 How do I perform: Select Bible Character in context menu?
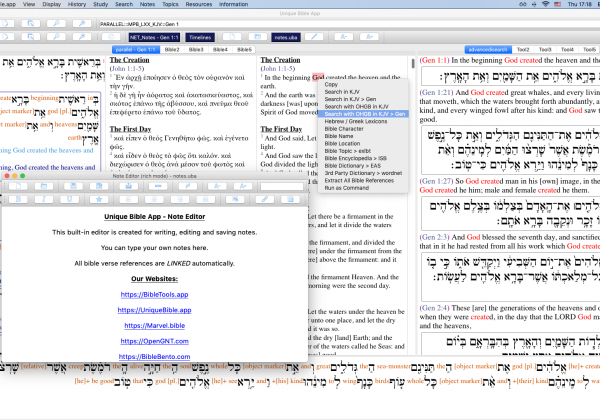(x=363, y=129)
